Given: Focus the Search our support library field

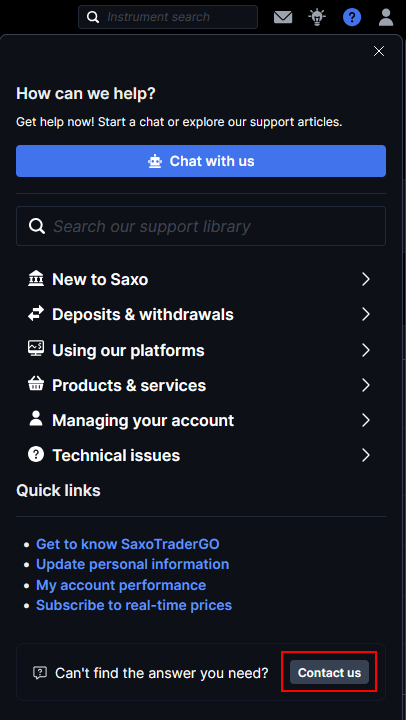Looking at the screenshot, I should [201, 226].
